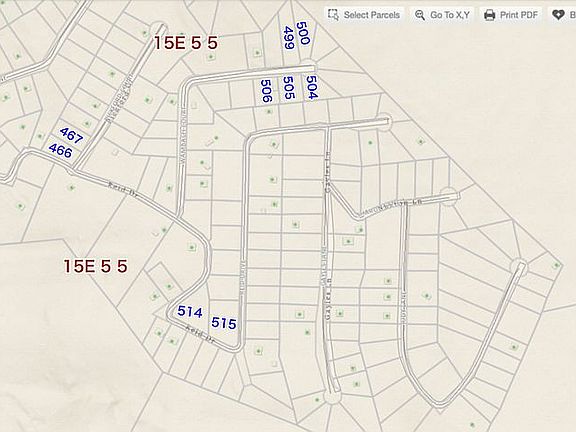The height and width of the screenshot is (432, 576).
Task: Select parcel number 467
Action: (71, 136)
